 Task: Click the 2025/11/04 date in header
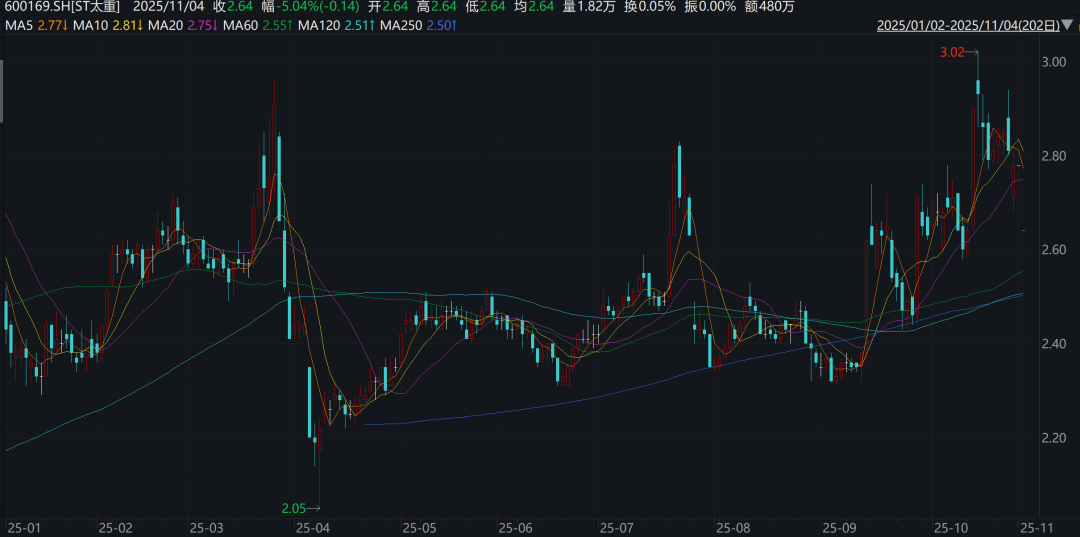click(x=169, y=7)
